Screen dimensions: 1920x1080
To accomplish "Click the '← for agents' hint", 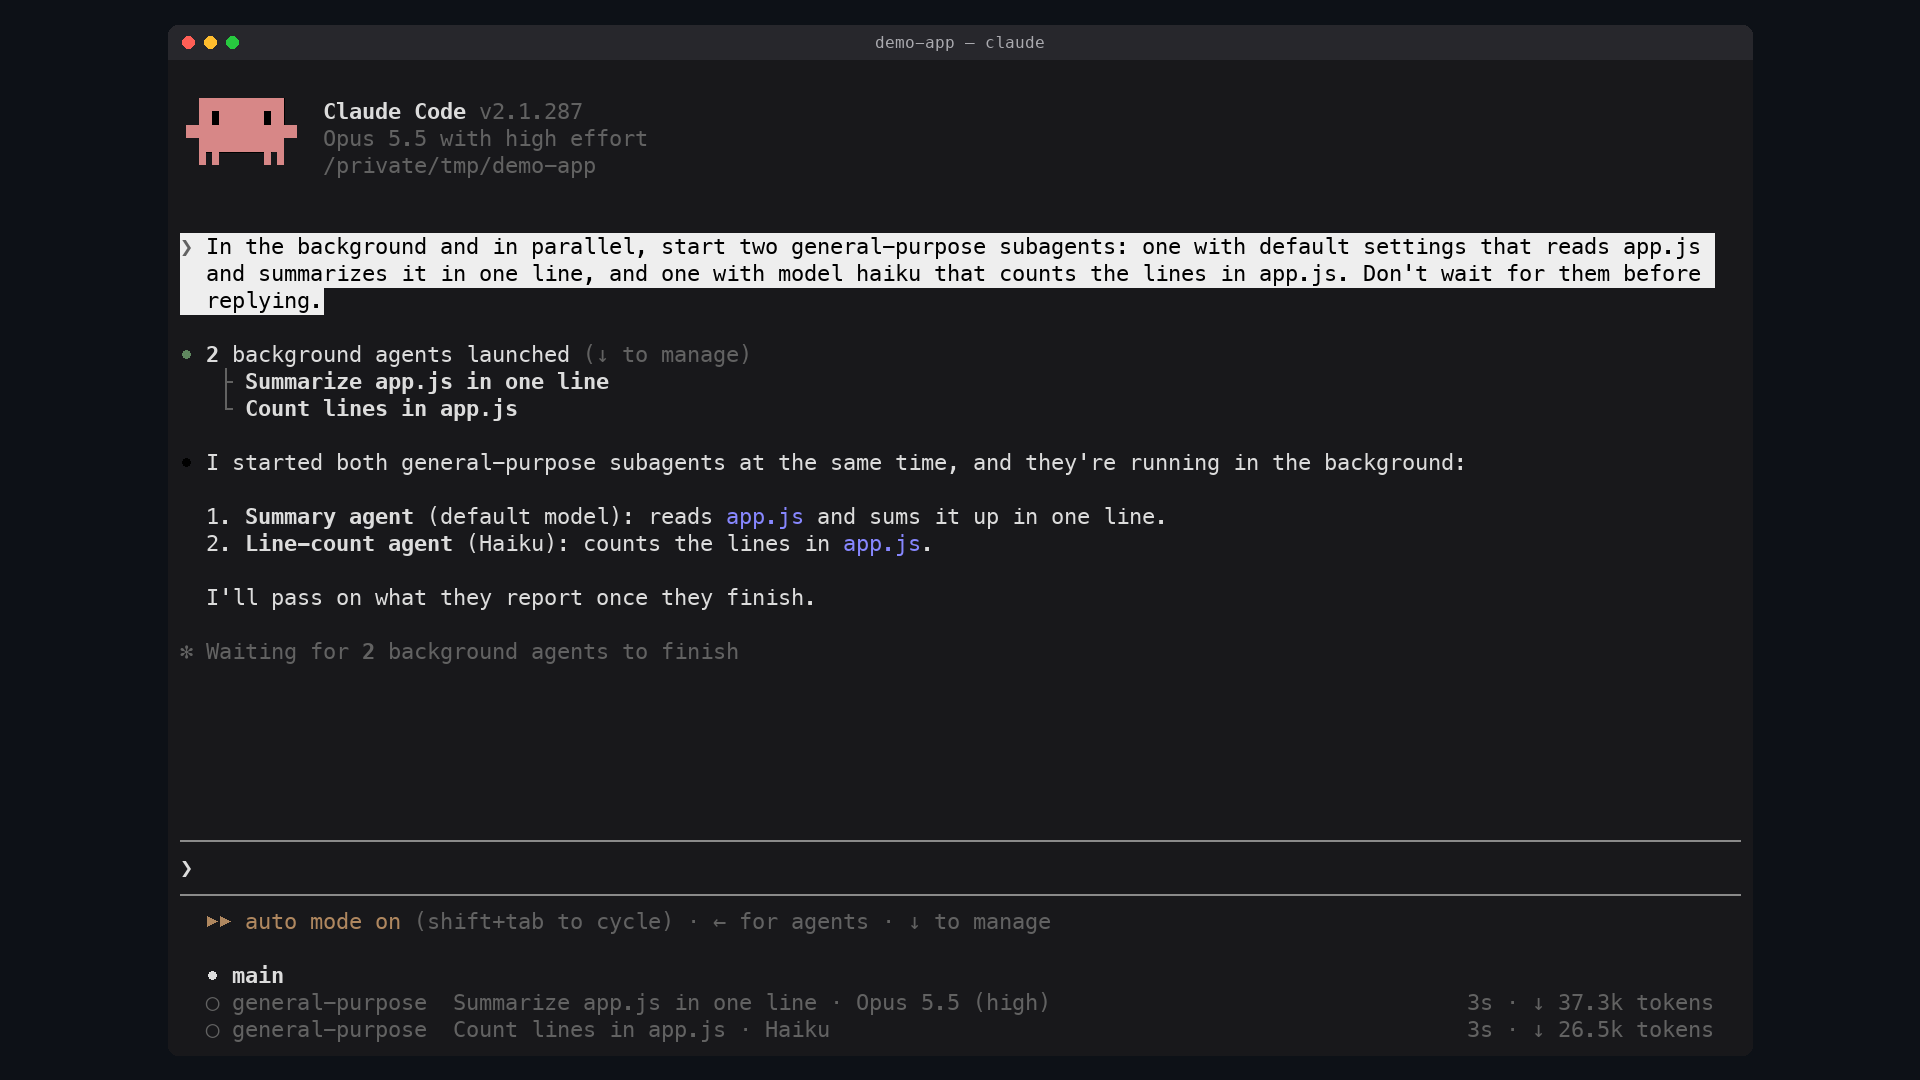I will pyautogui.click(x=790, y=922).
